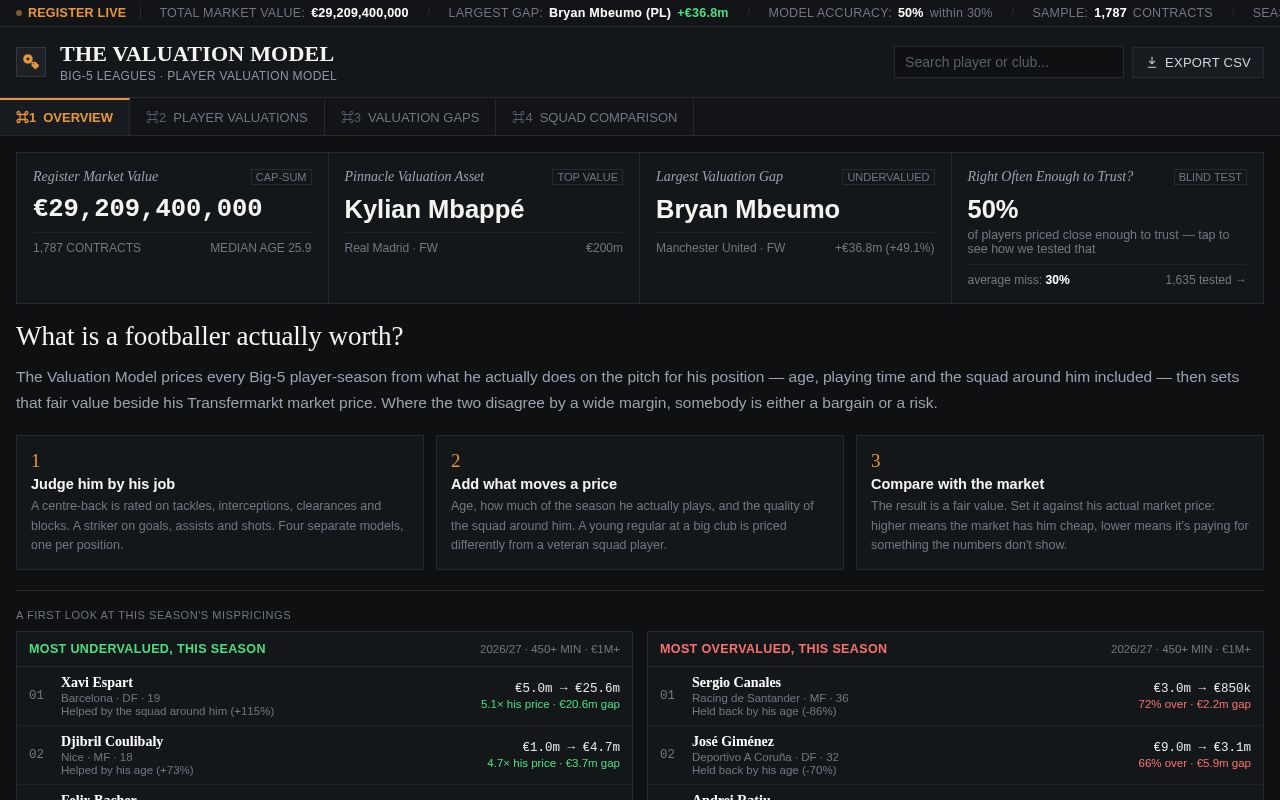Select the Djibril Coulibaly row
The image size is (1280, 800).
coord(324,755)
